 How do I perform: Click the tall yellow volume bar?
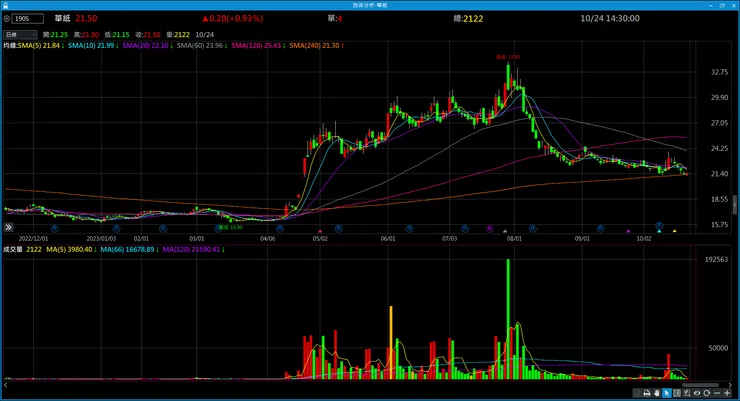coord(391,343)
